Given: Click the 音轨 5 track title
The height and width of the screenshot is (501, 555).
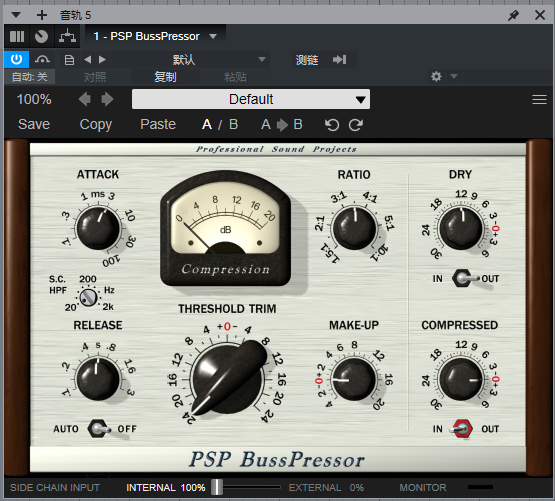Looking at the screenshot, I should [75, 15].
